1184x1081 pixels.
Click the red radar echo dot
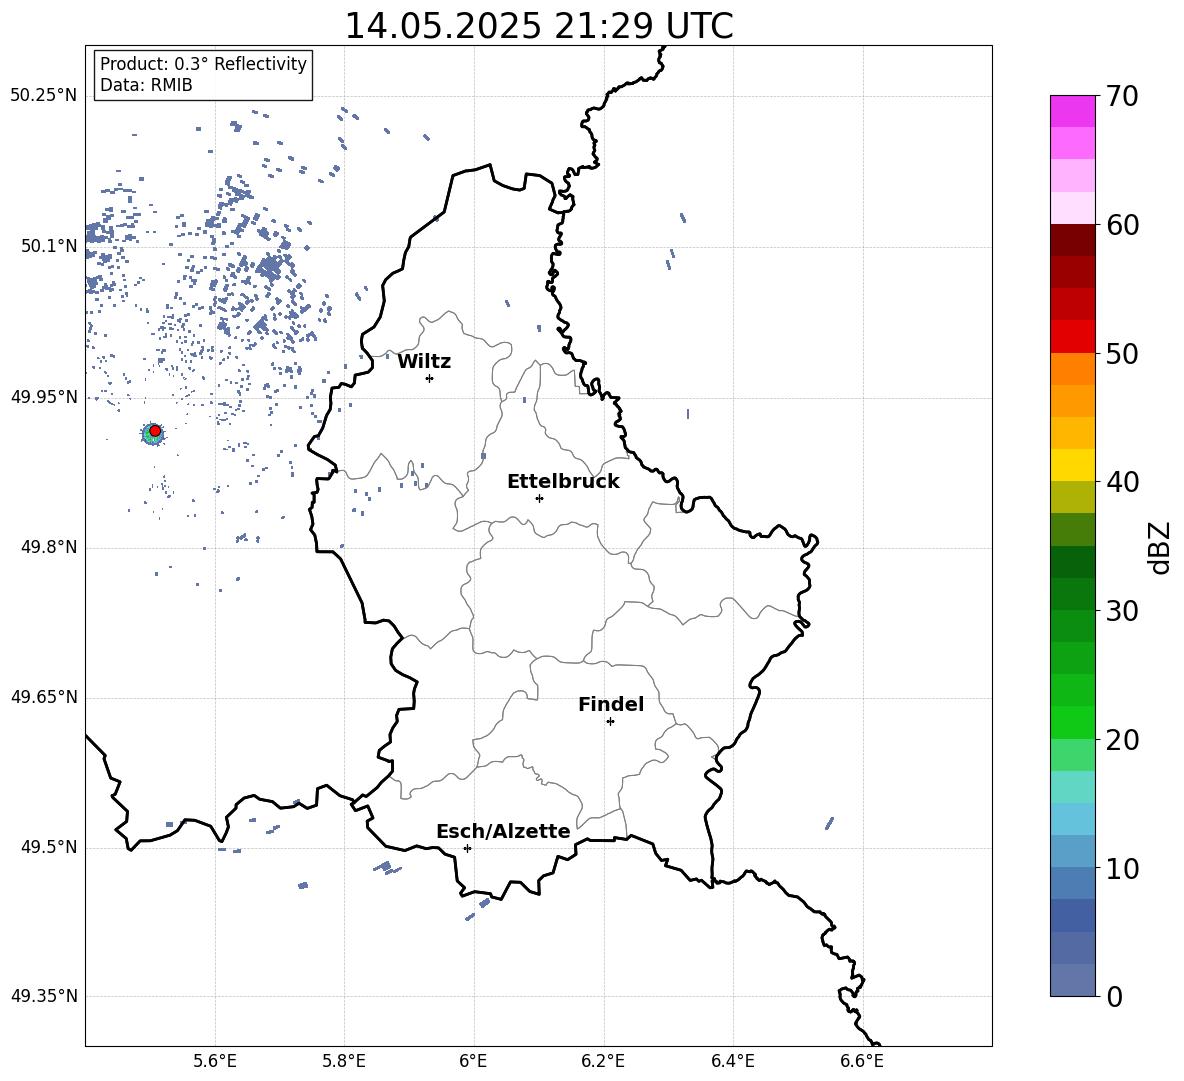coord(155,431)
